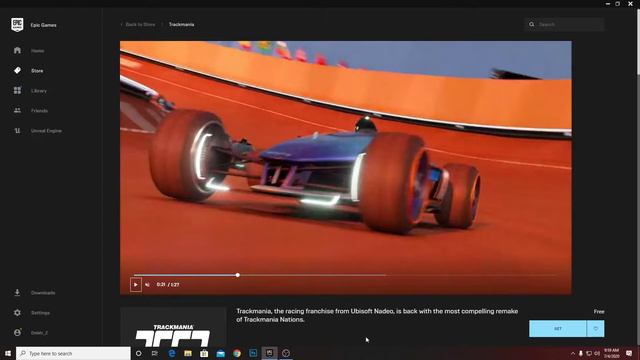Click the Windows taskbar search box
Image resolution: width=640 pixels, height=360 pixels.
(x=73, y=353)
